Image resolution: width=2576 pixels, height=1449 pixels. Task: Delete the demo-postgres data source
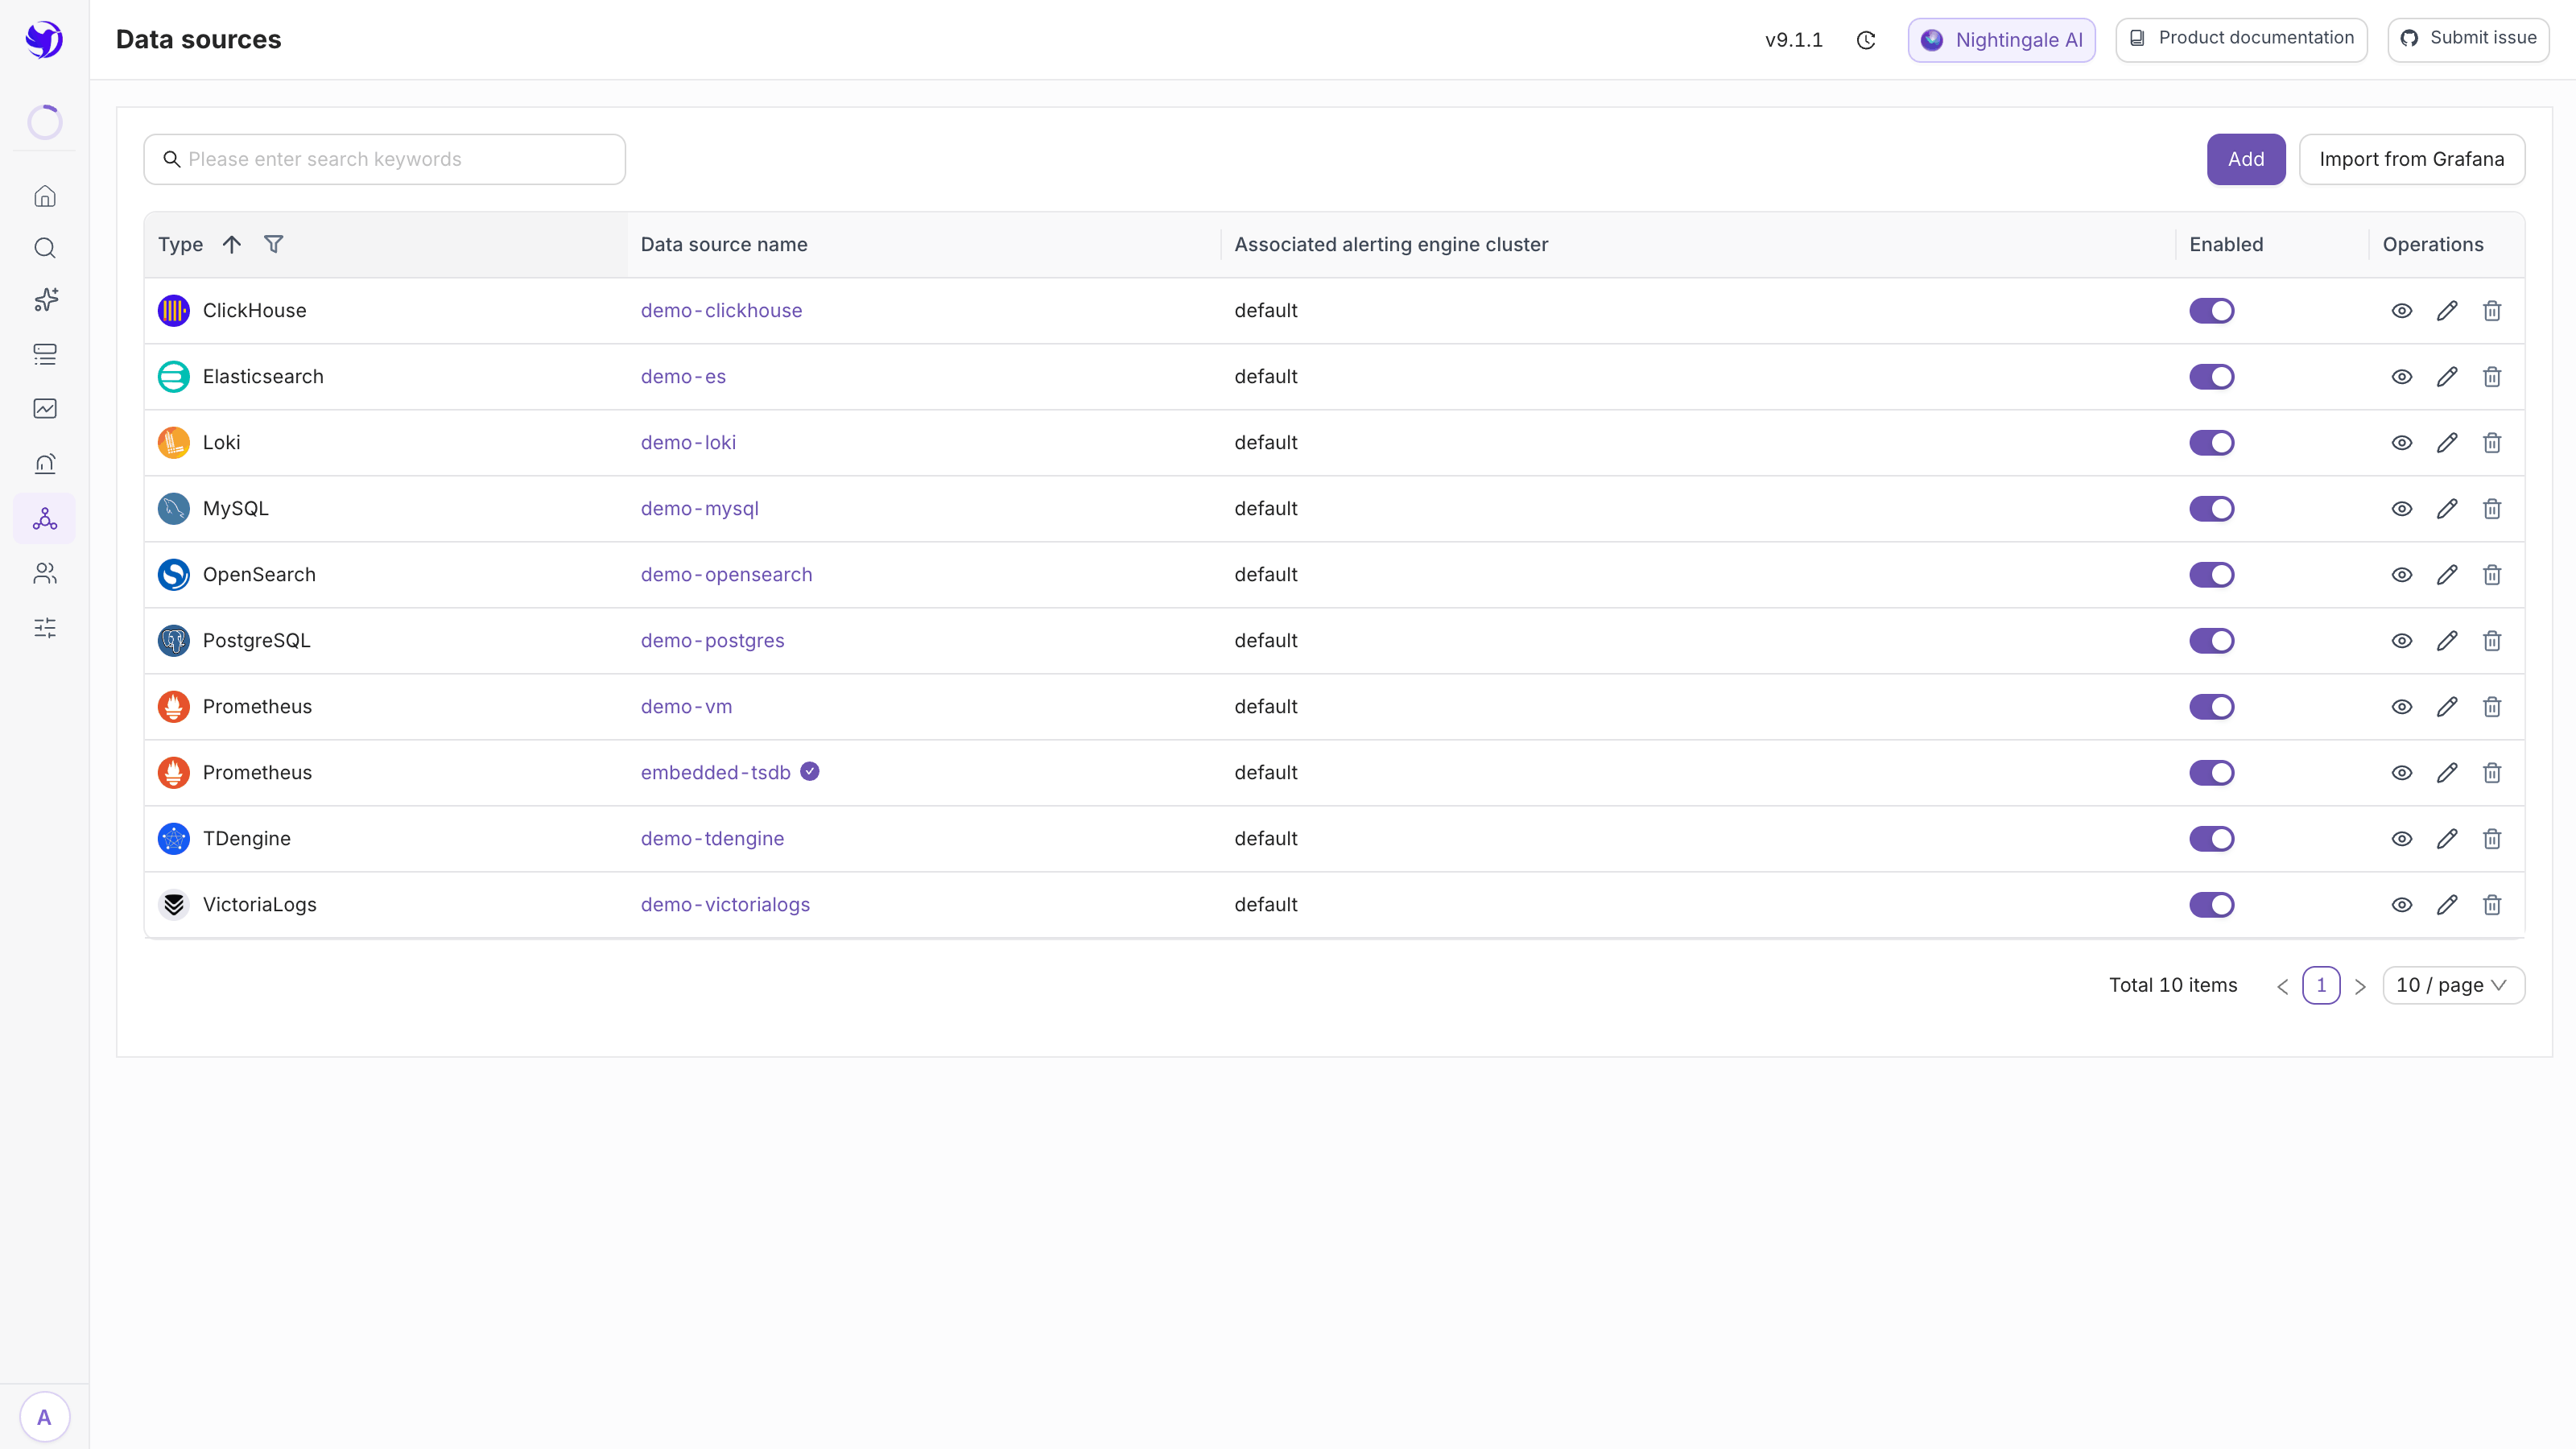point(2492,641)
